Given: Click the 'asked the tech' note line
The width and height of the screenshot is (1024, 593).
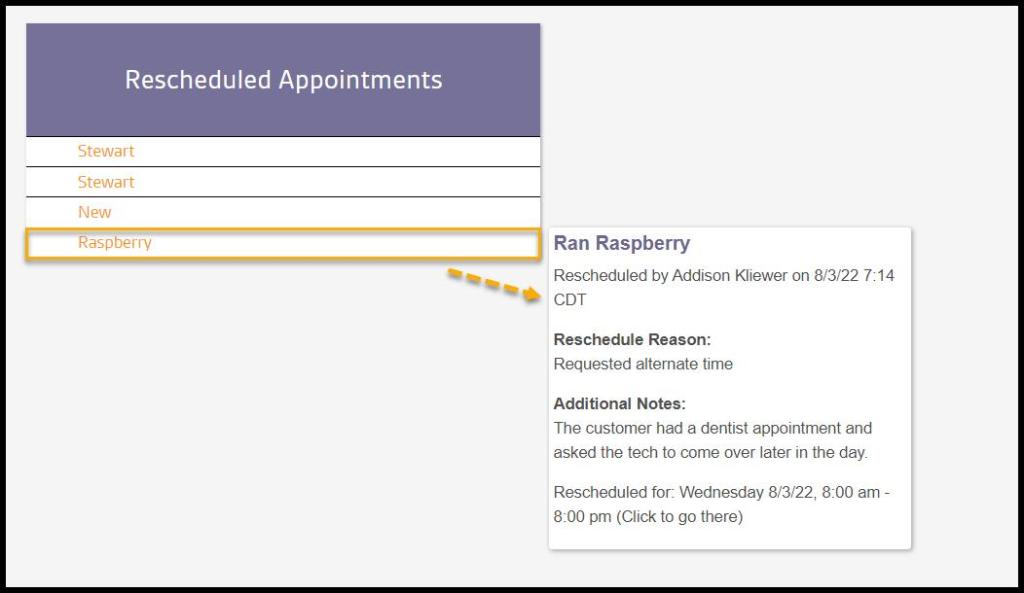Looking at the screenshot, I should 710,452.
